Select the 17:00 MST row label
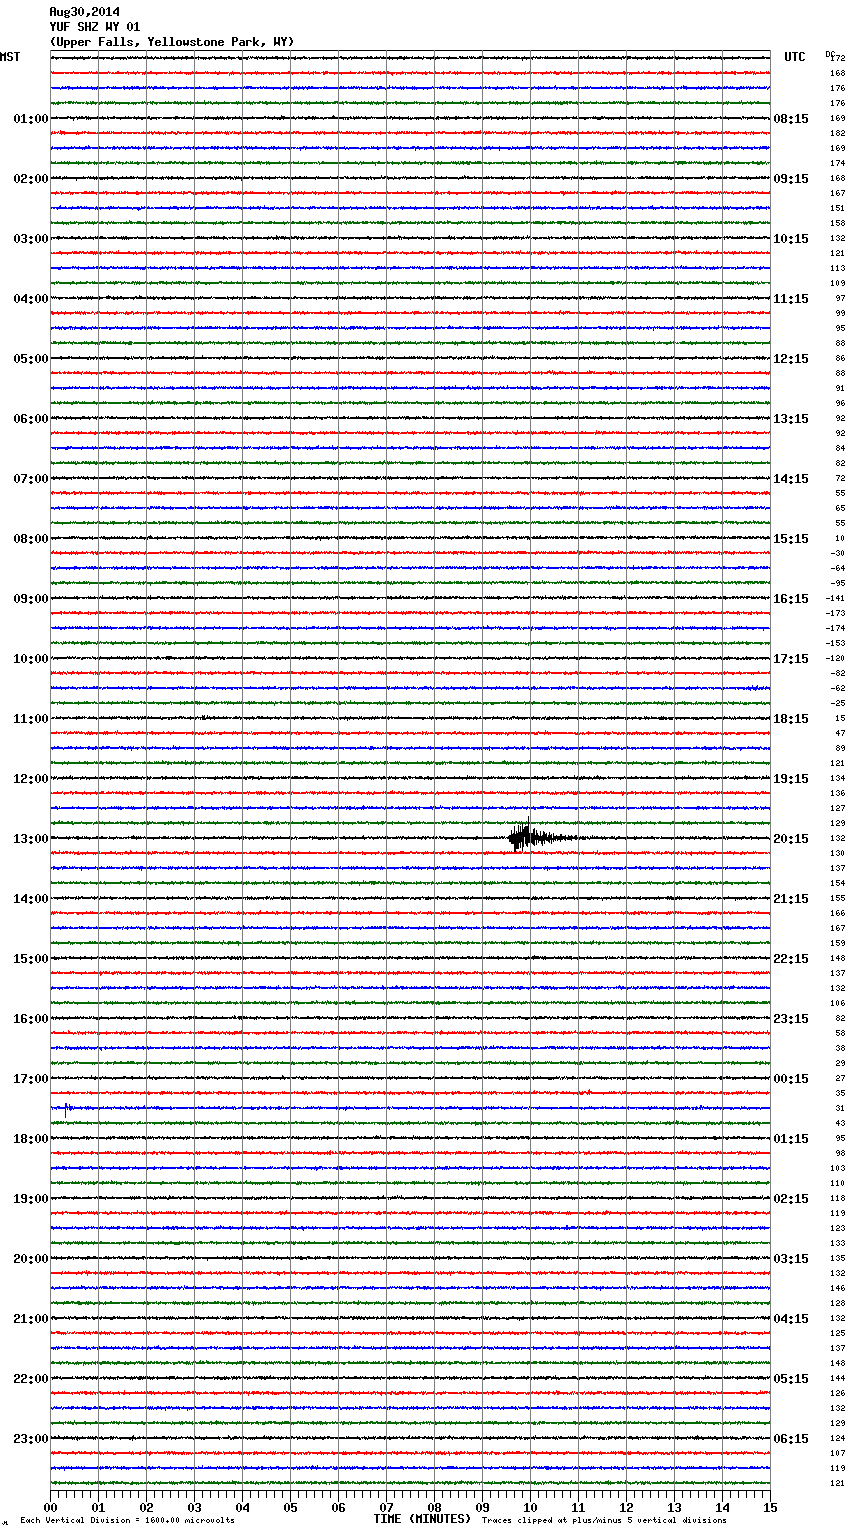The image size is (850, 1534). click(31, 1079)
